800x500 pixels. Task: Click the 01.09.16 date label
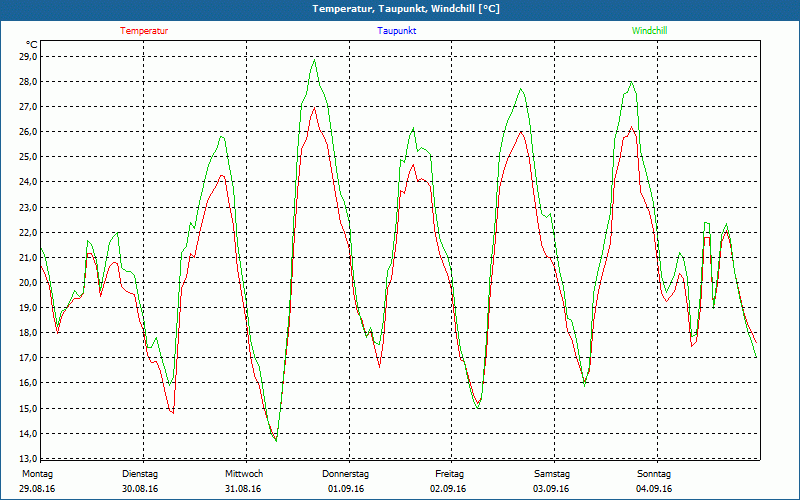click(346, 489)
